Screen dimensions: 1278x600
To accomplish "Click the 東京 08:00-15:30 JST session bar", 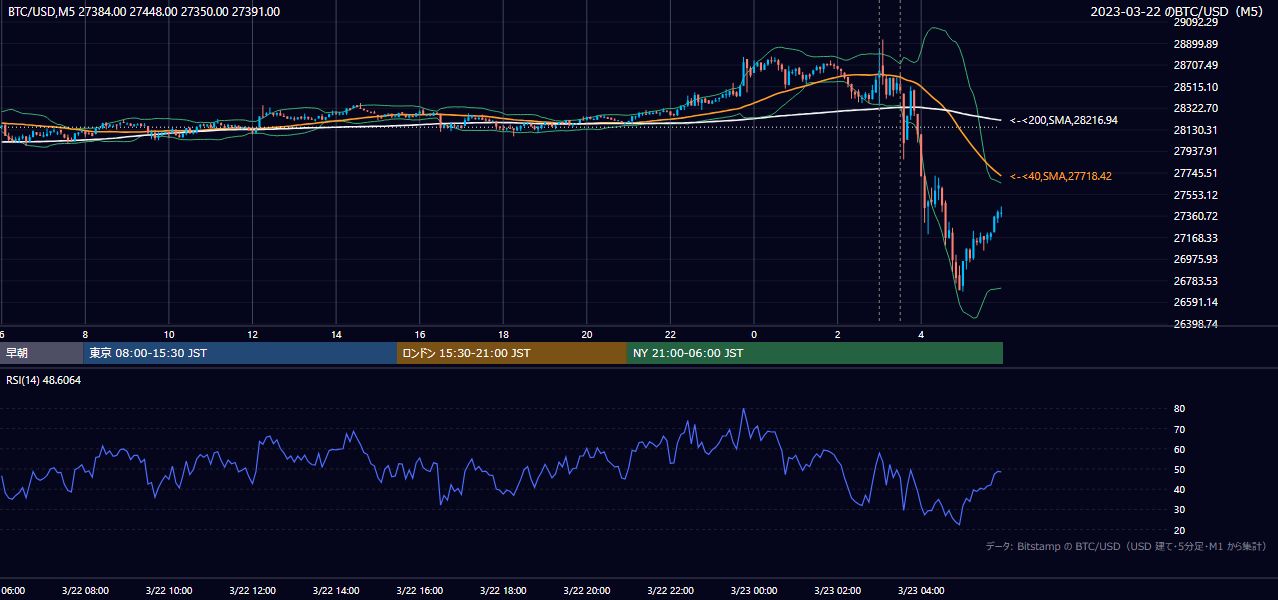I will click(240, 353).
